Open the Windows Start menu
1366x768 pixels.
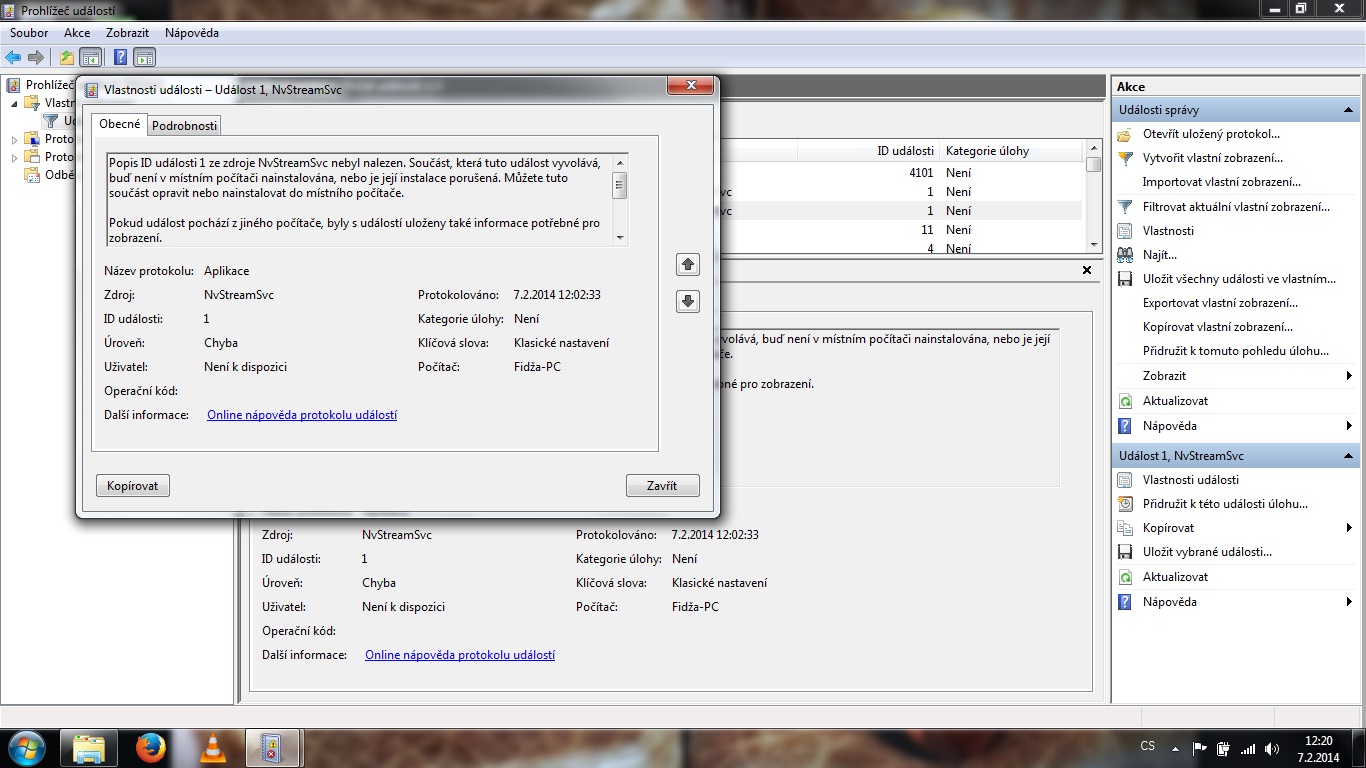(x=26, y=748)
